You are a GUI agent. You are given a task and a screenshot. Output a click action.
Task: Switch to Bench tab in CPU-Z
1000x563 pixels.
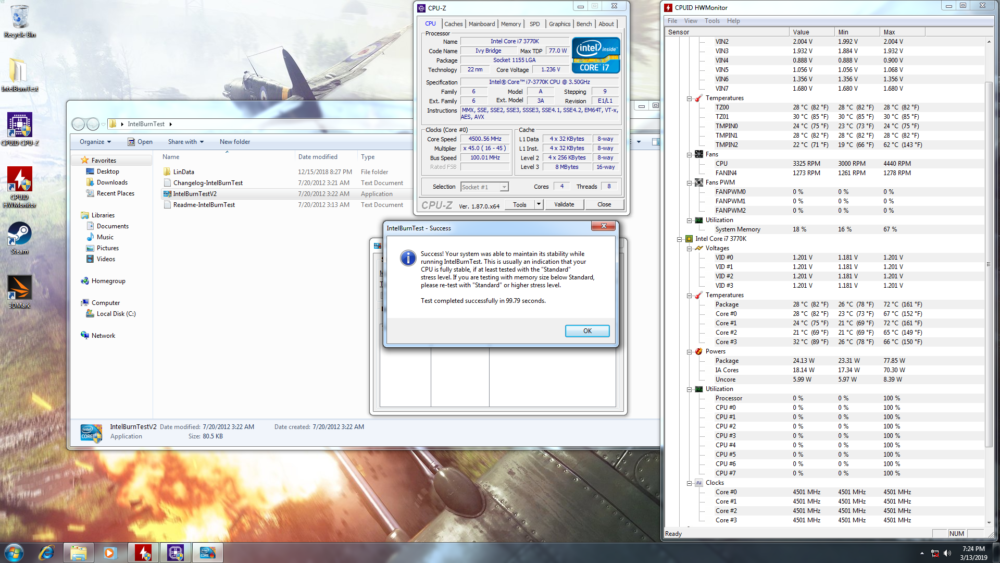[584, 24]
